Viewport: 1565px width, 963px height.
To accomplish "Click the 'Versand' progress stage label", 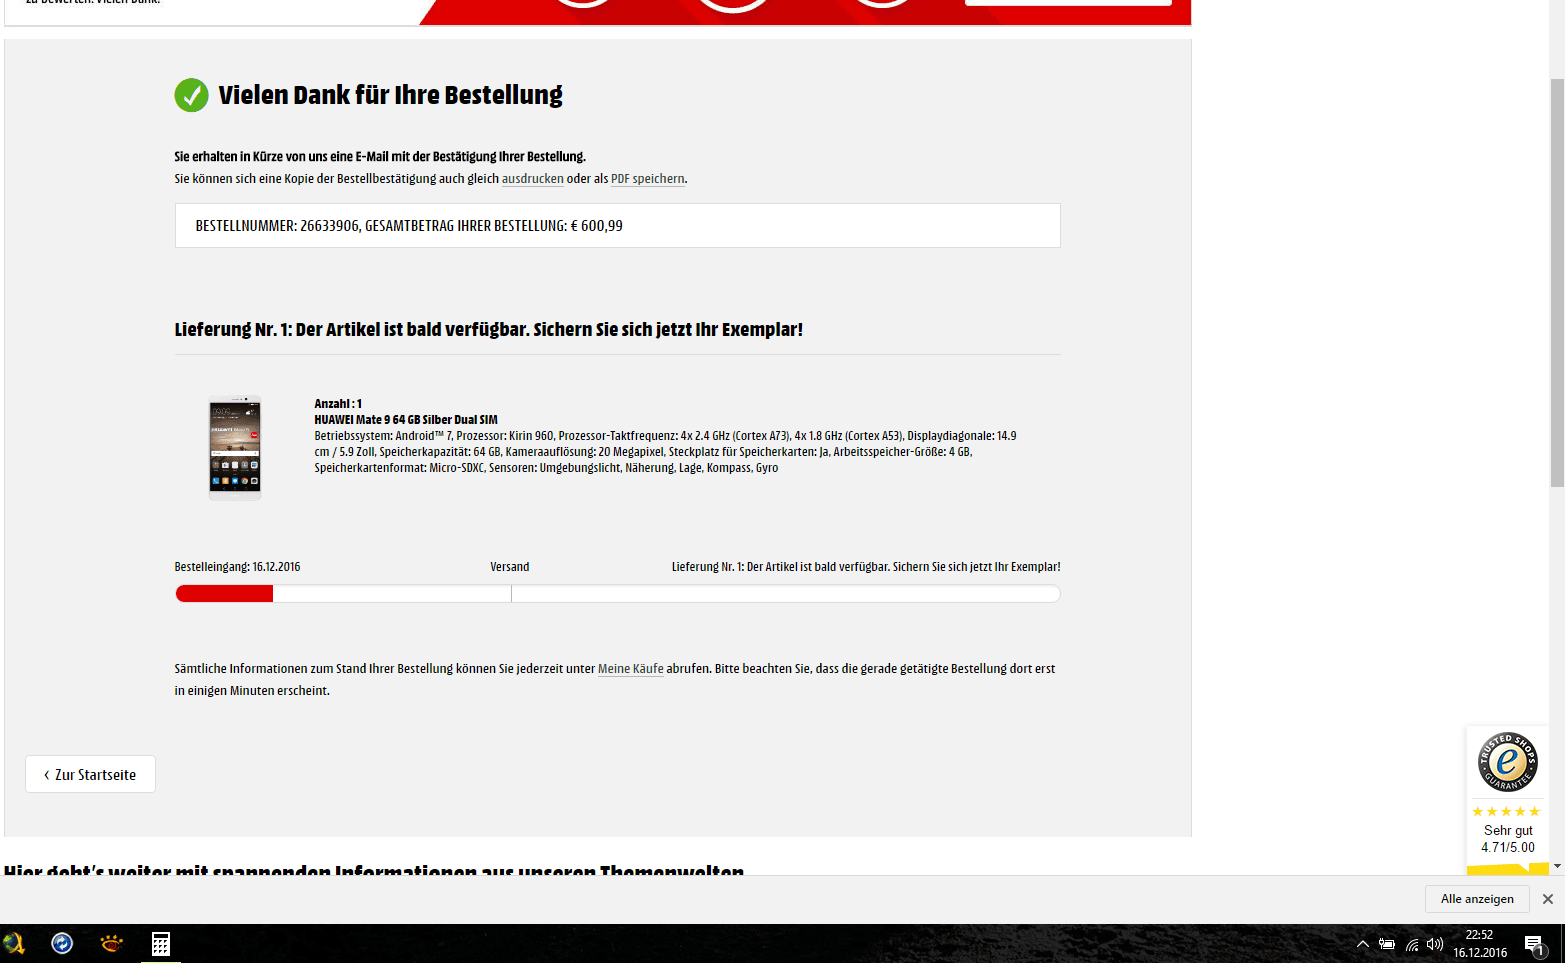I will [510, 567].
